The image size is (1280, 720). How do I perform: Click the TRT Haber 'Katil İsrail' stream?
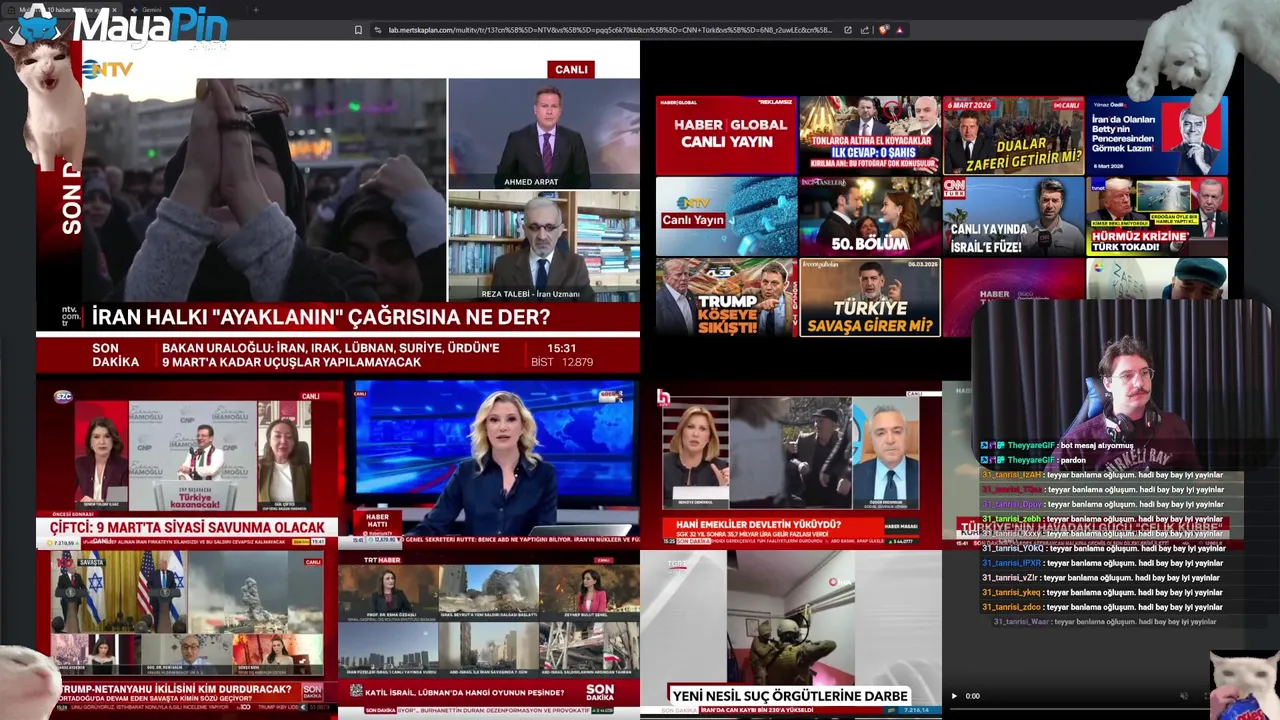pos(489,634)
